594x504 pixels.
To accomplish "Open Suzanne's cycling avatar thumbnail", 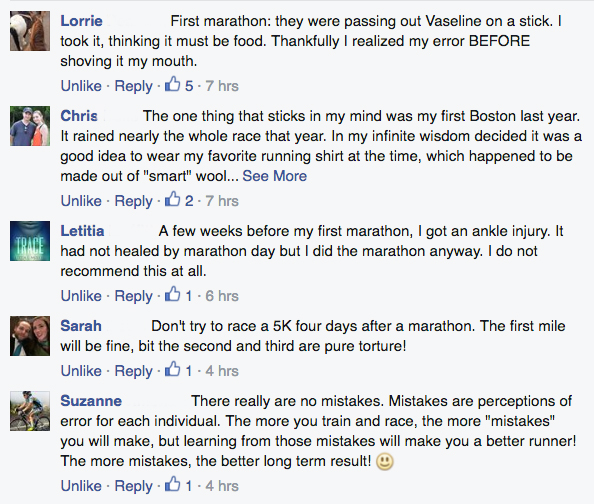I will [30, 411].
